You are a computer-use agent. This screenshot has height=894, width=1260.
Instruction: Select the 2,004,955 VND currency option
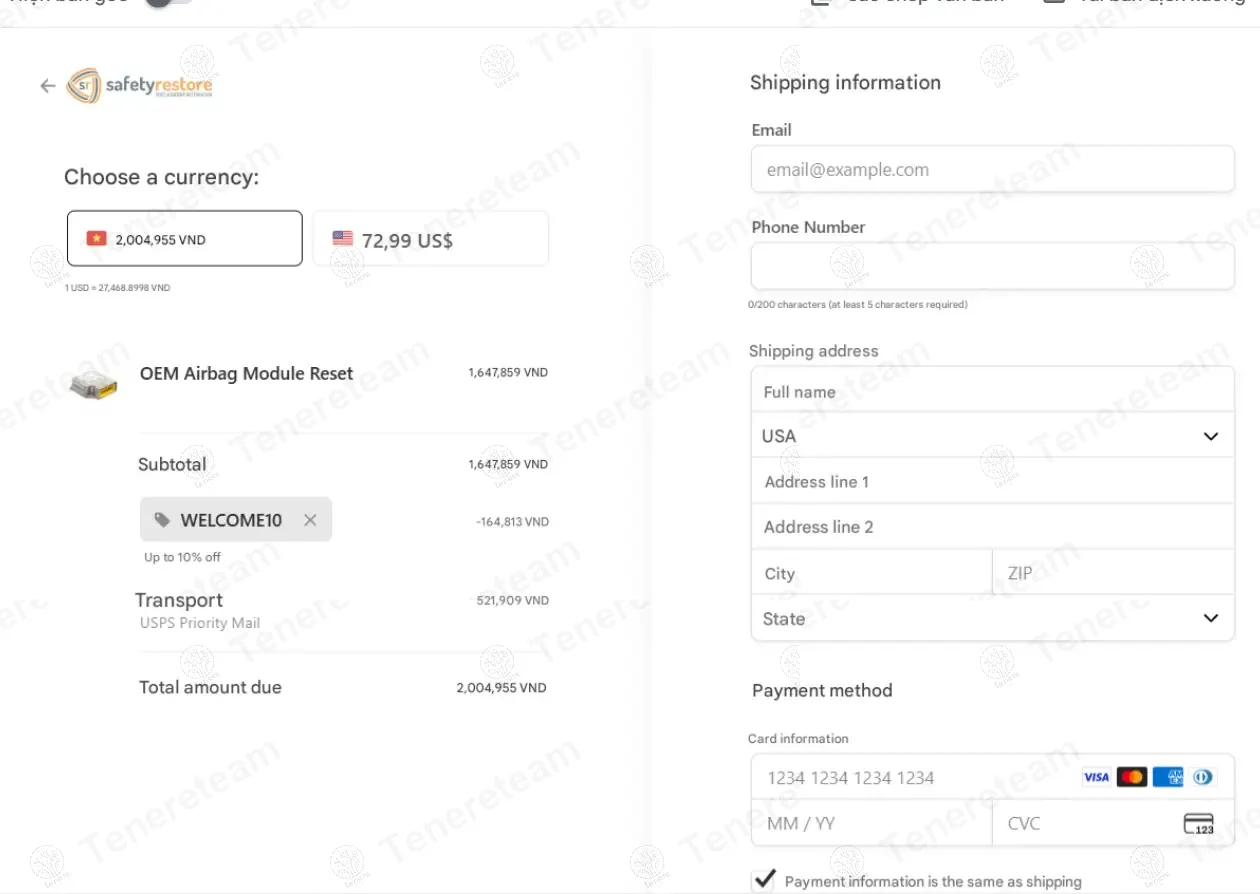tap(185, 239)
